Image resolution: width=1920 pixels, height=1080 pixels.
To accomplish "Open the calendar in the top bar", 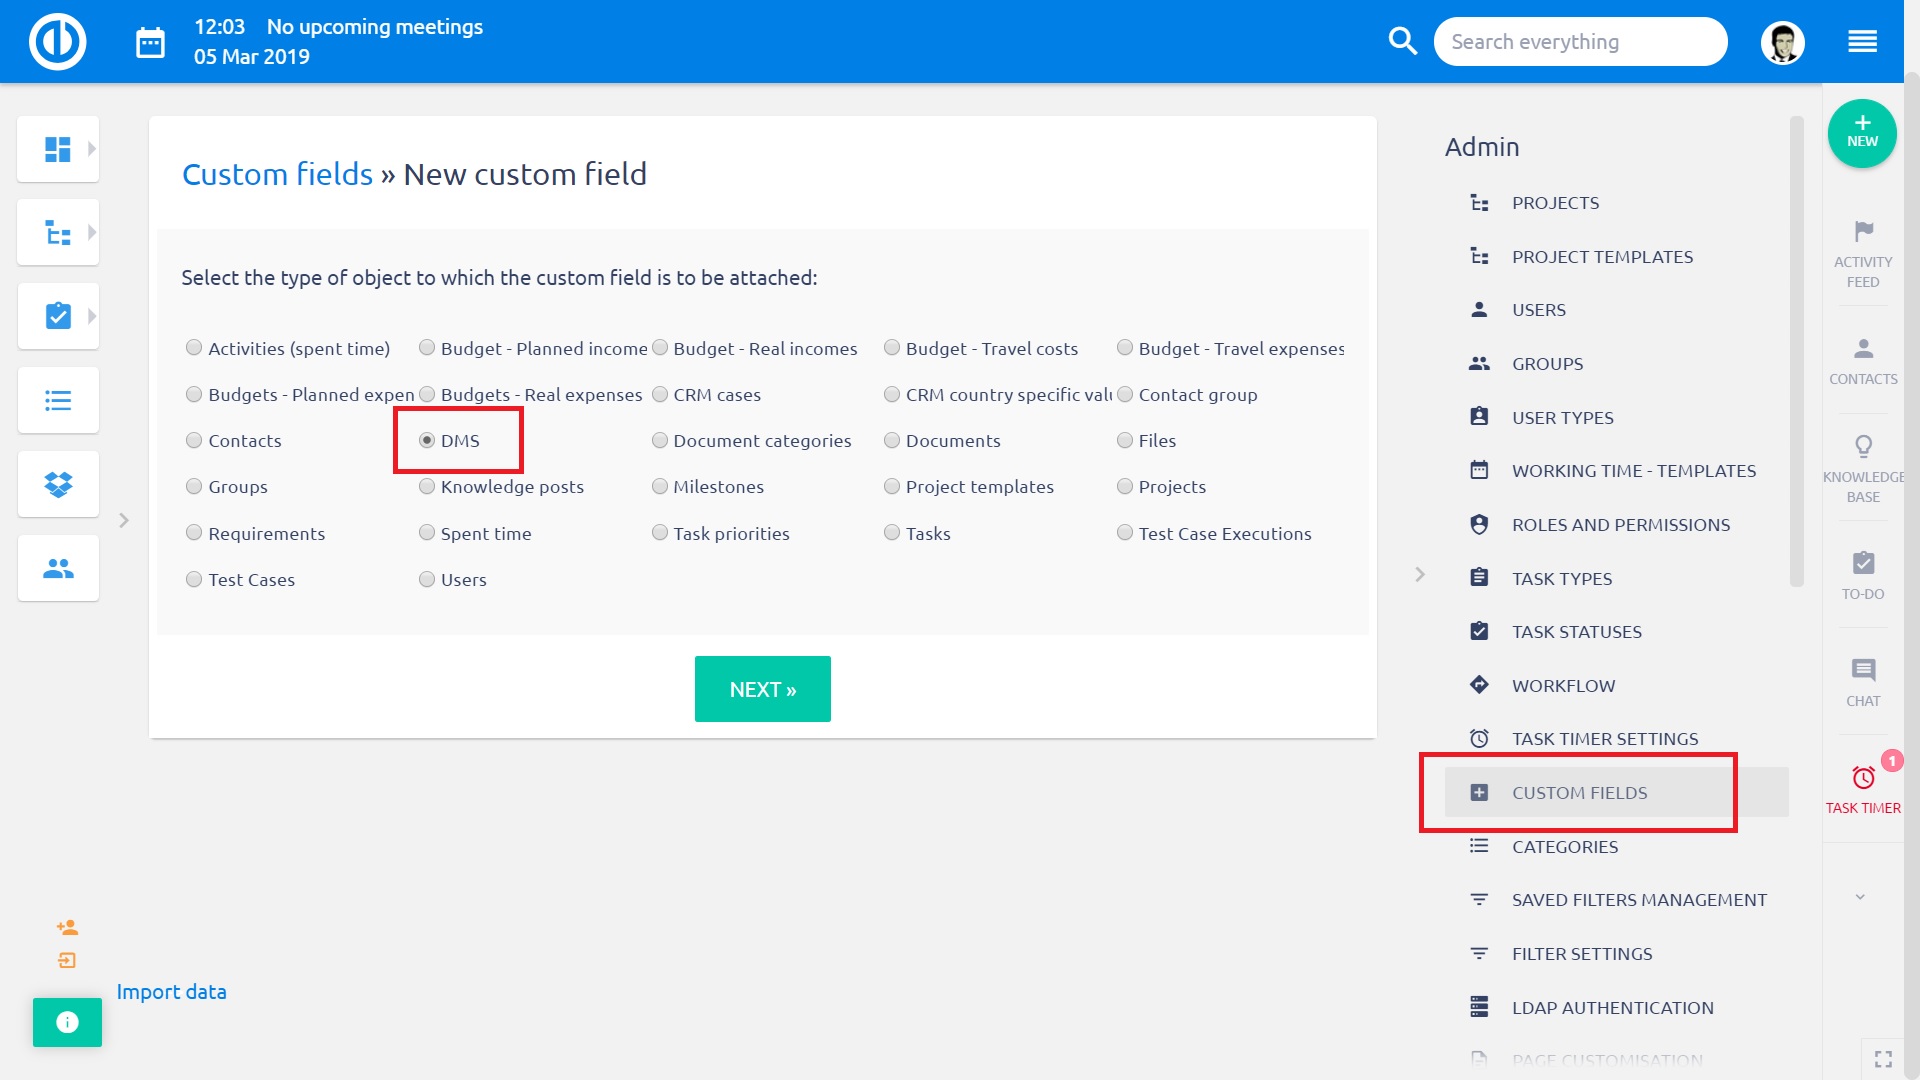I will pos(150,41).
